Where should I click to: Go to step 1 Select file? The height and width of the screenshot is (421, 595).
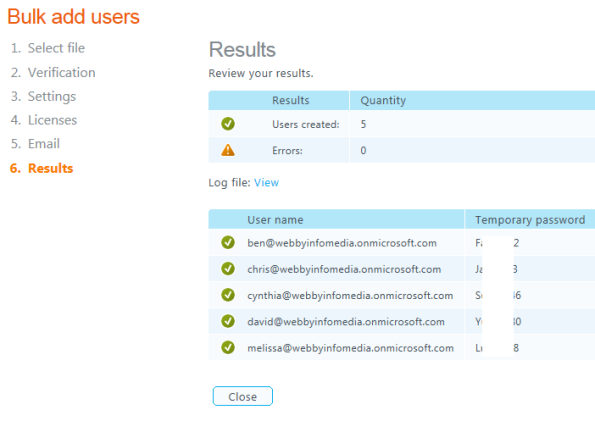pyautogui.click(x=48, y=48)
